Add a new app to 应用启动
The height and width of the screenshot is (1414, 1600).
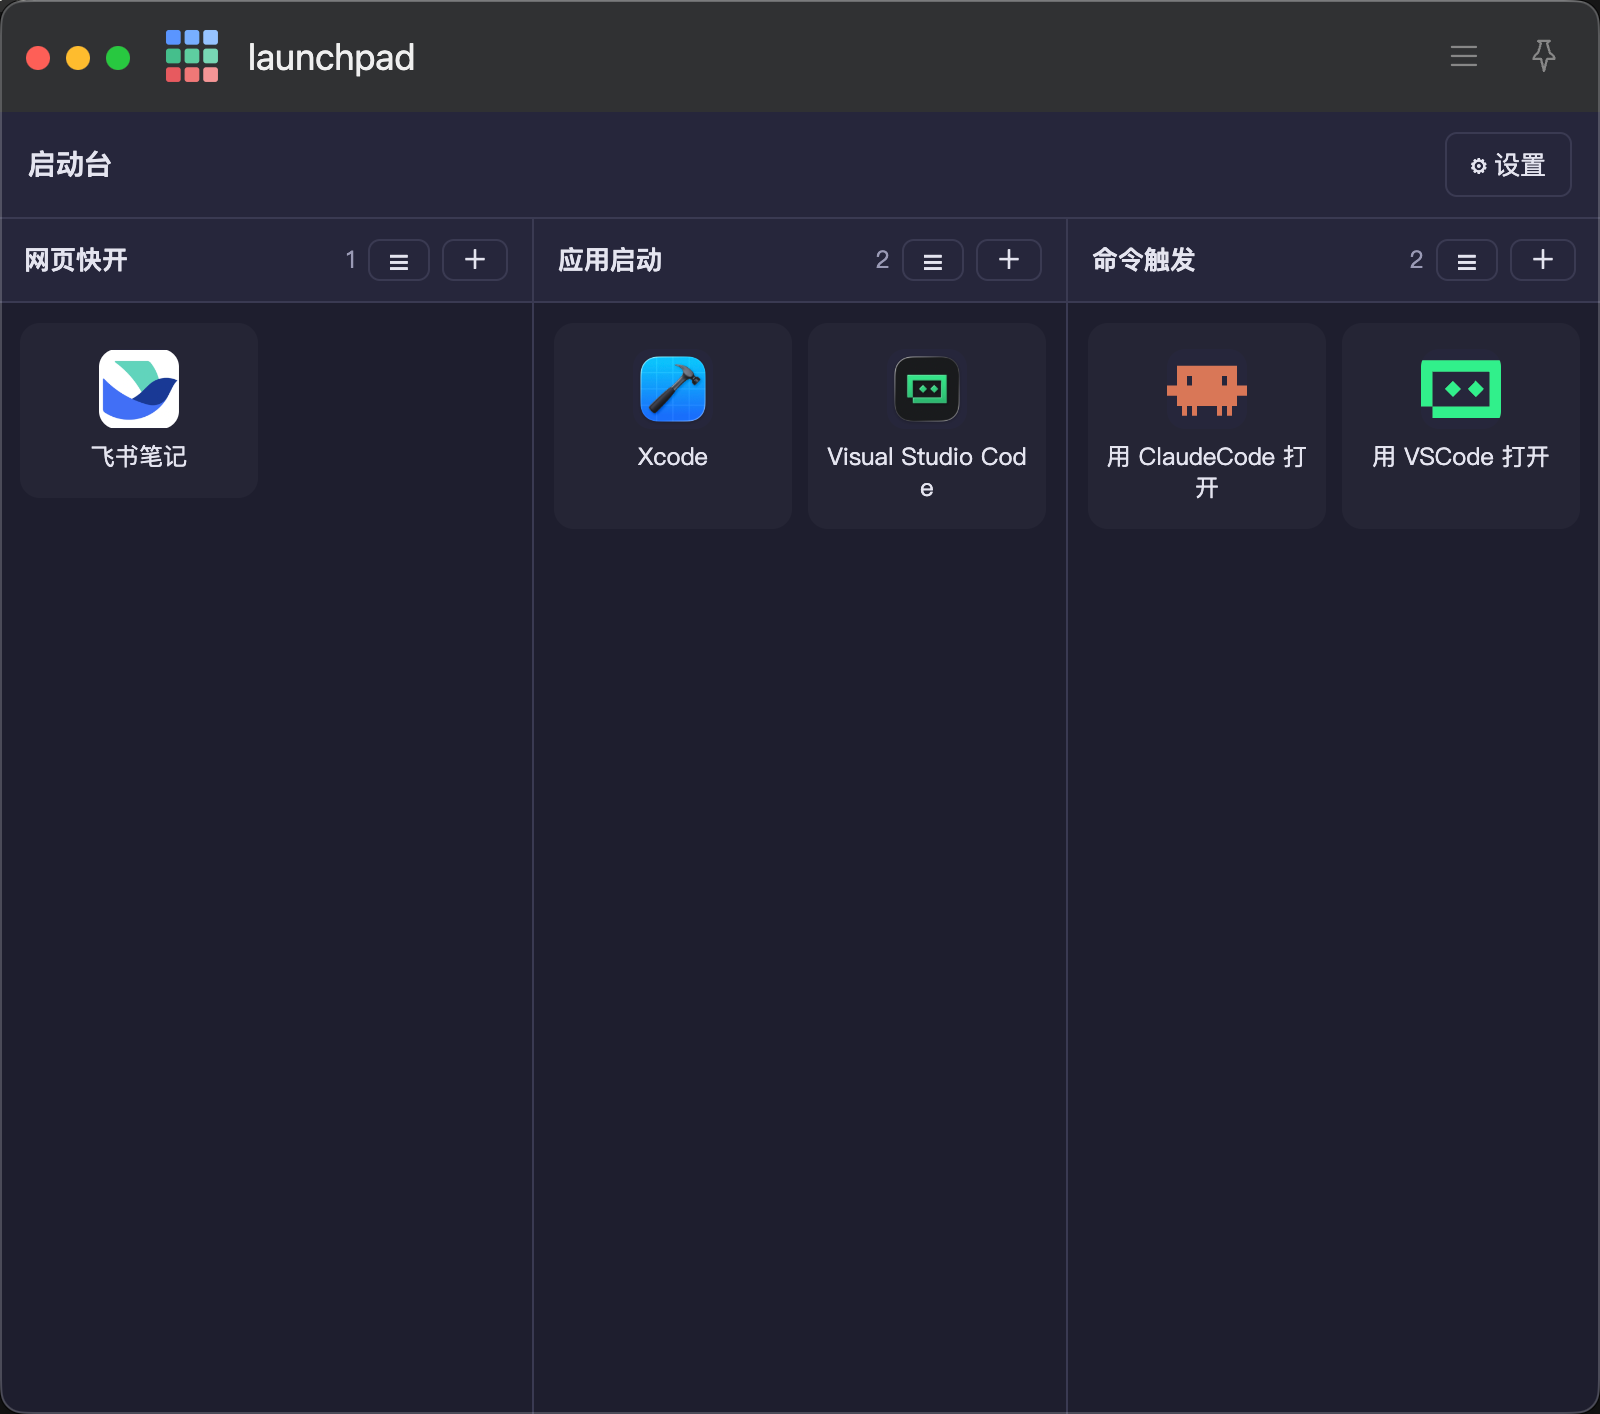[x=1009, y=260]
